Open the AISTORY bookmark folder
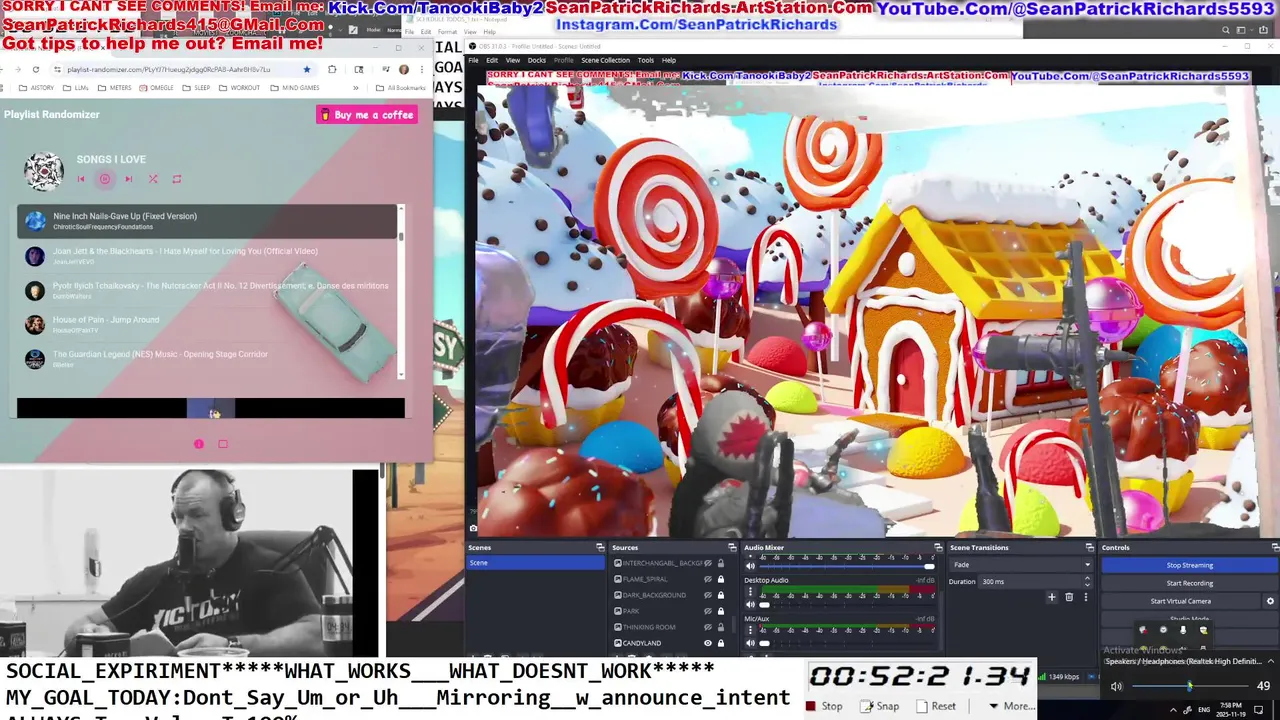The height and width of the screenshot is (720, 1280). (36, 88)
